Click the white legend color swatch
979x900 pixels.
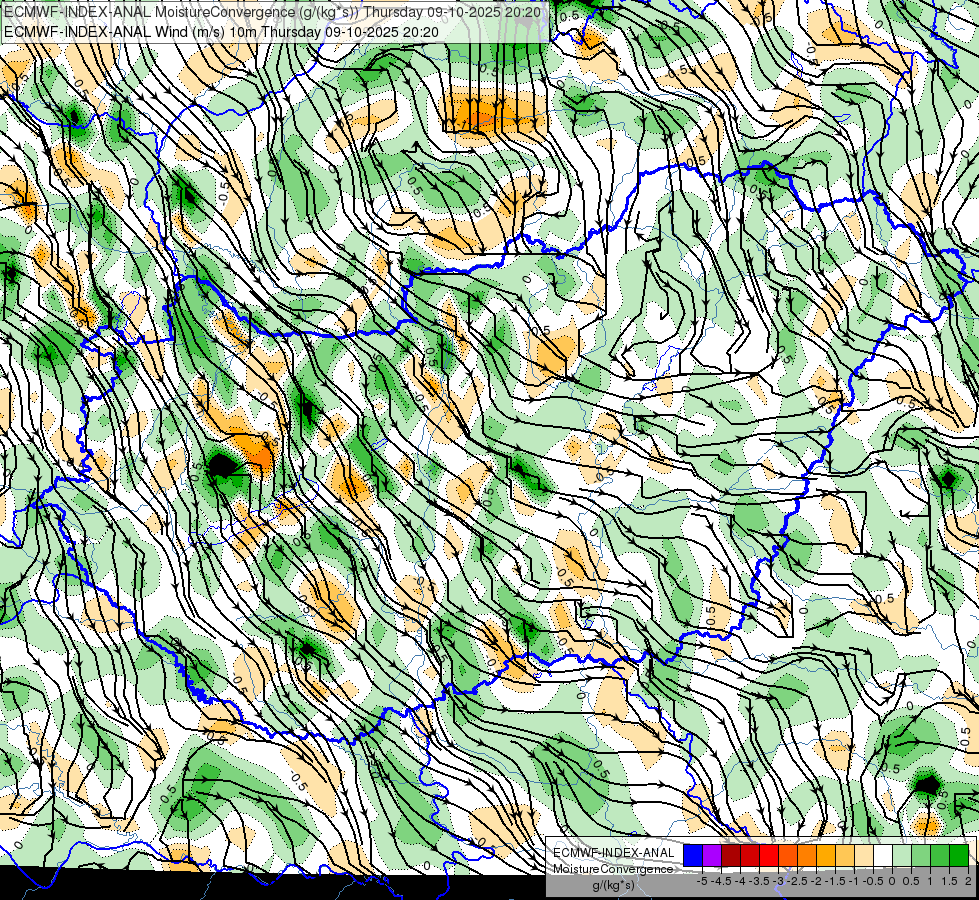point(883,855)
